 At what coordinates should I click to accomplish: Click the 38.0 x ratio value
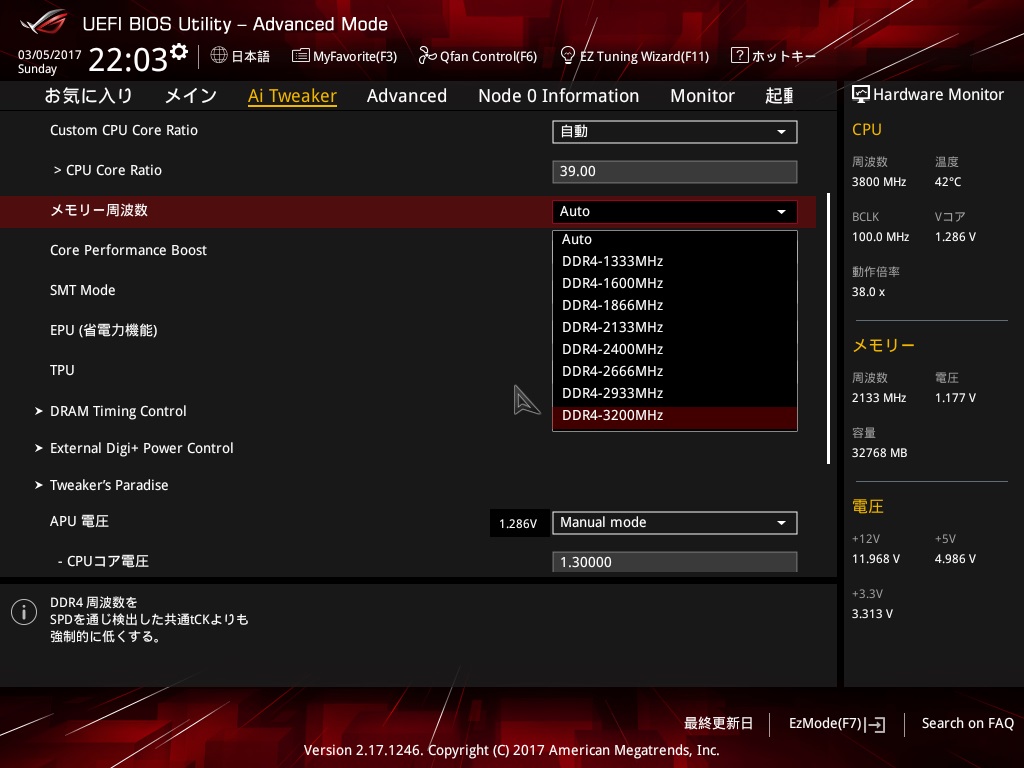[x=869, y=292]
